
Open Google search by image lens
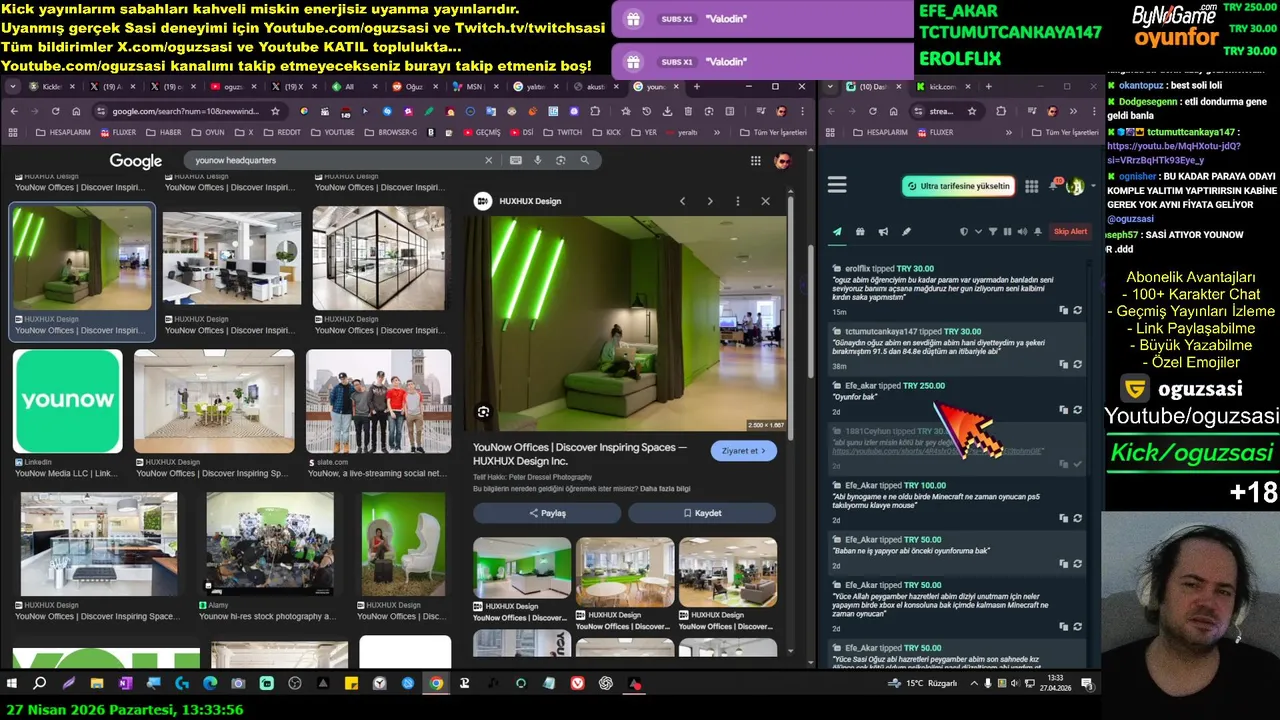tap(561, 160)
